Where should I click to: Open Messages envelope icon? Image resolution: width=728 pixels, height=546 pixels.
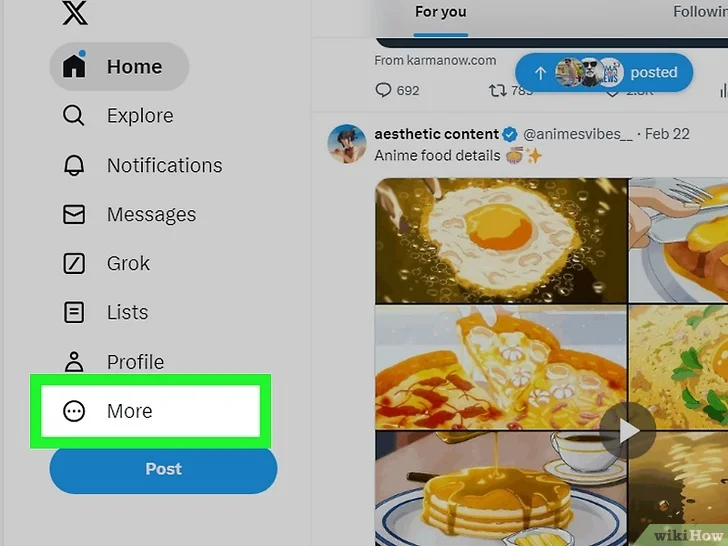click(74, 214)
